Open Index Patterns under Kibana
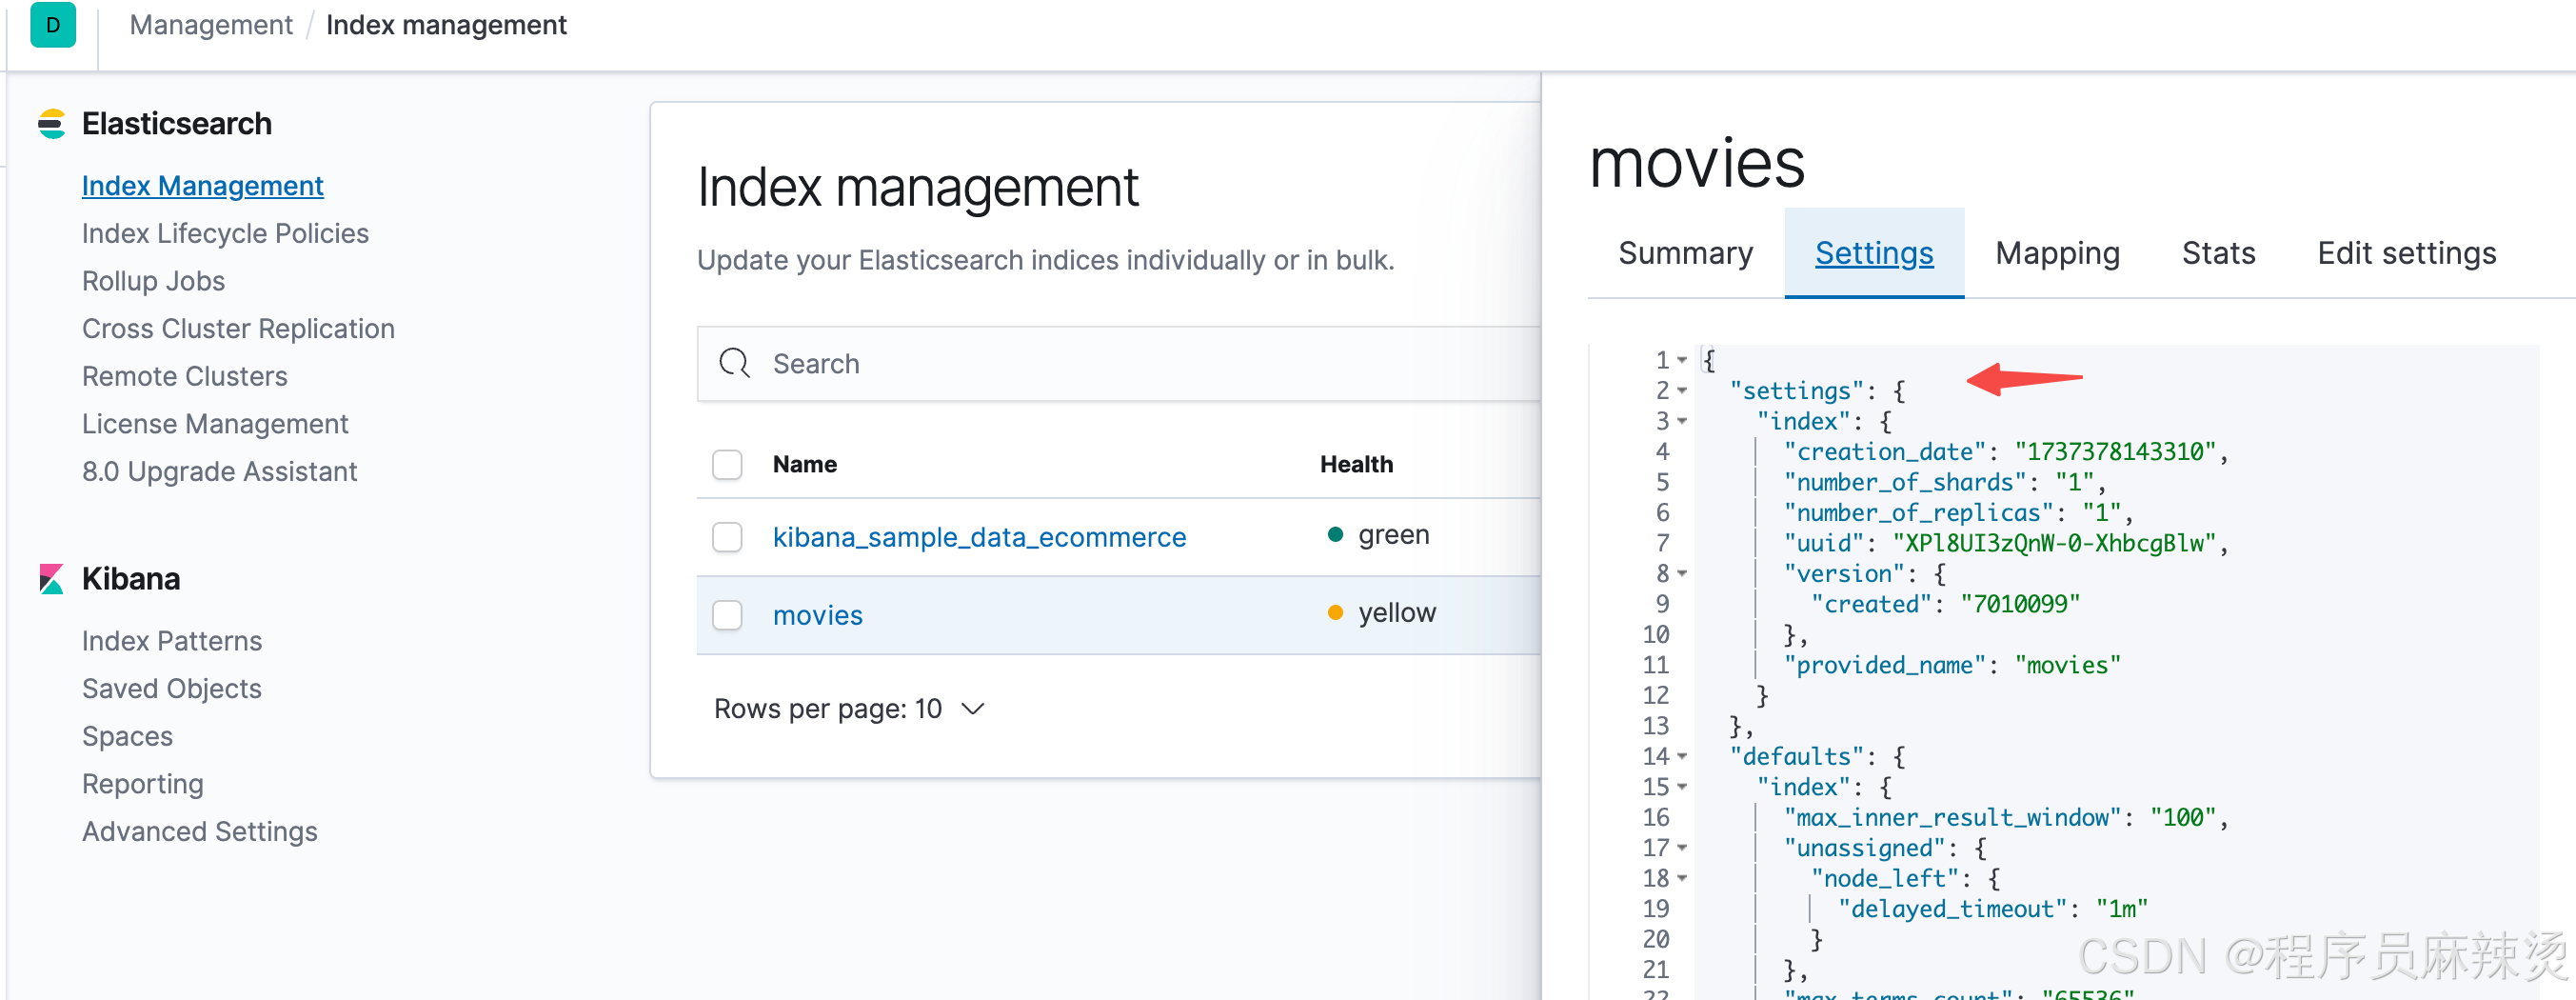Screen dimensions: 2576x1000 [x=172, y=641]
